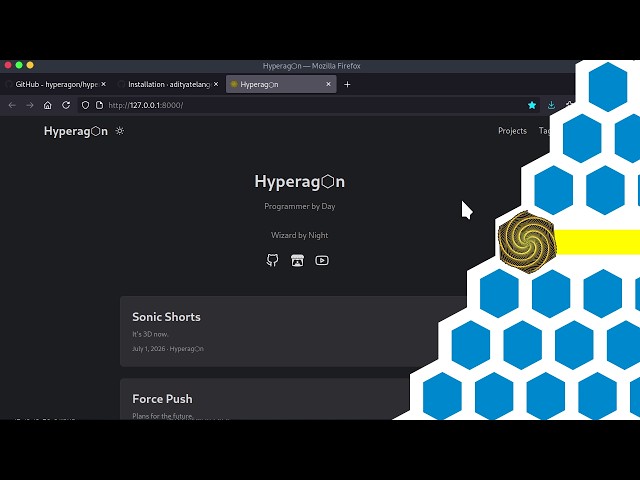Open the Sonic Shorts post card
Viewport: 640px width, 480px height.
tap(293, 331)
